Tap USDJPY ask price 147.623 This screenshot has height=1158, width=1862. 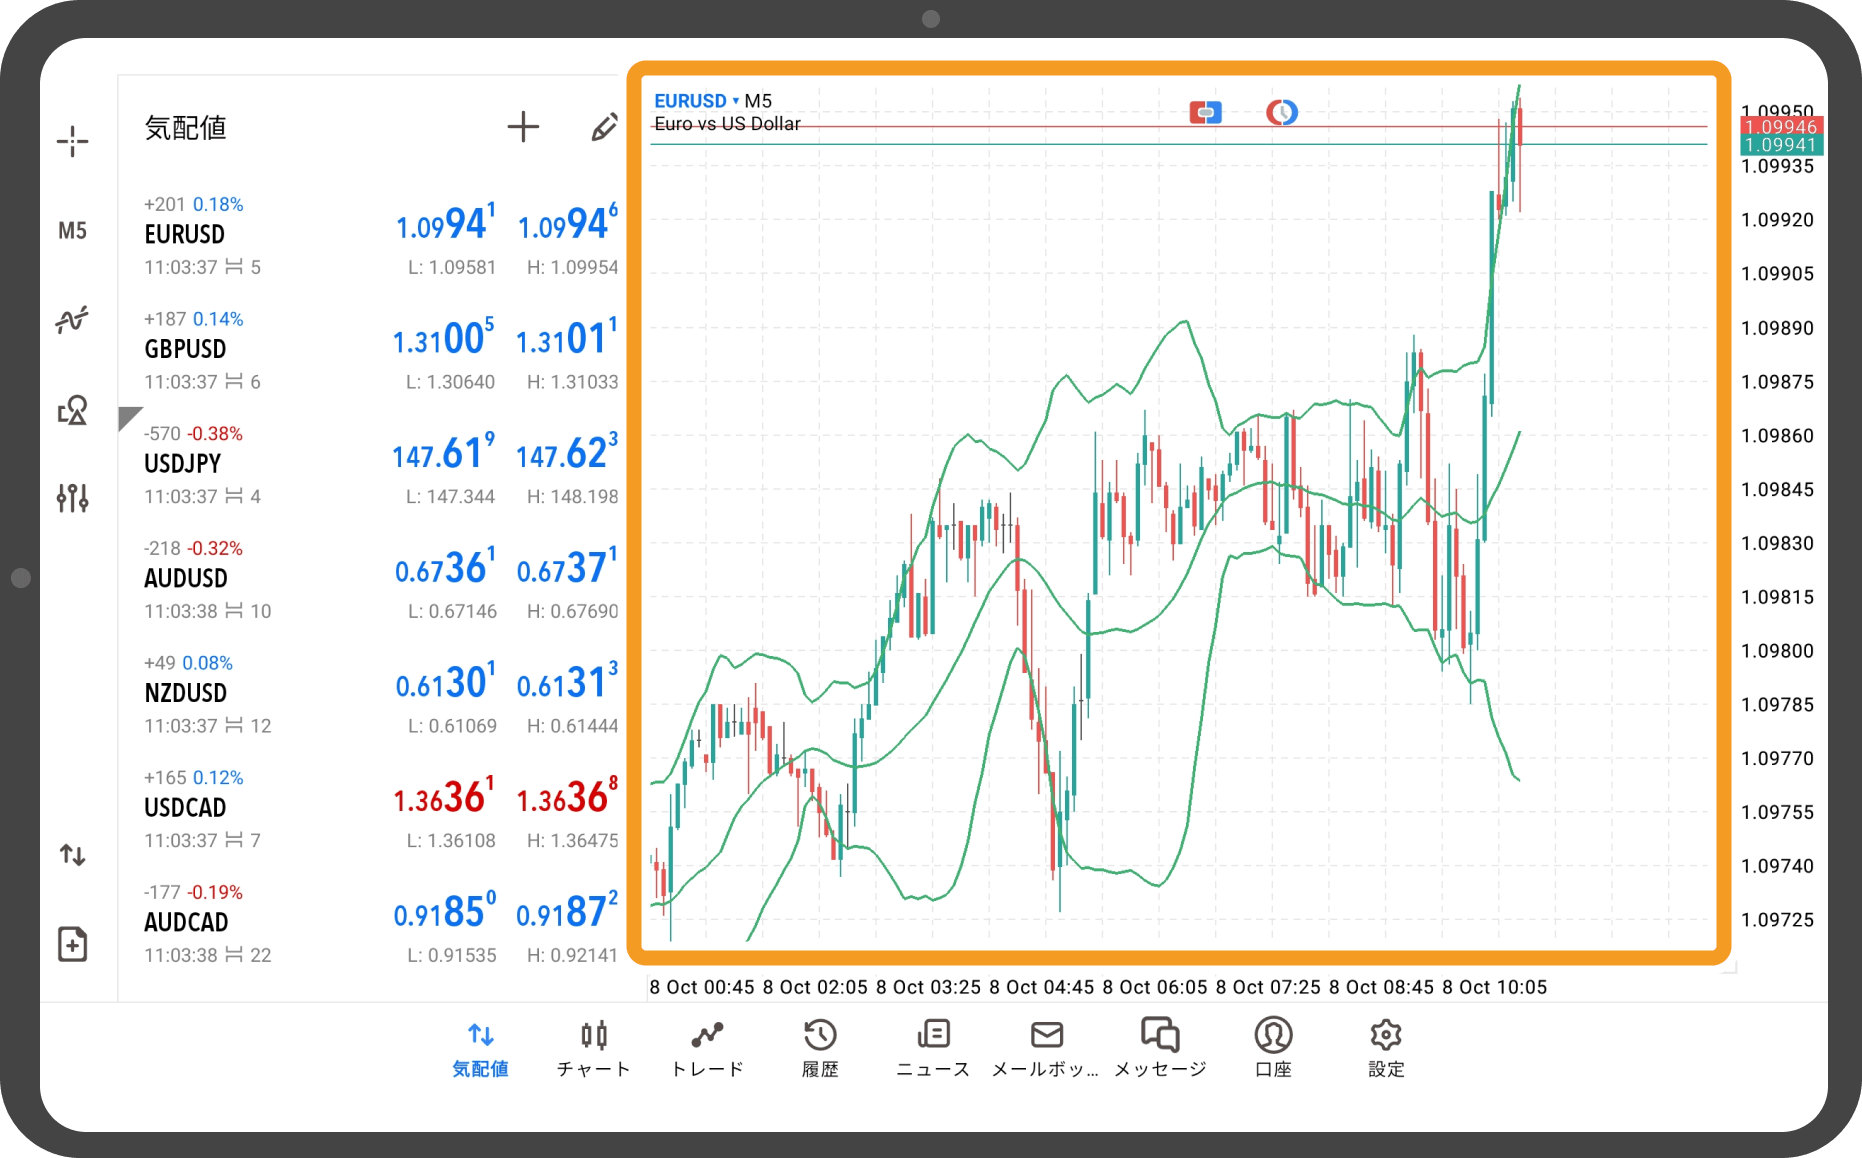click(x=567, y=452)
